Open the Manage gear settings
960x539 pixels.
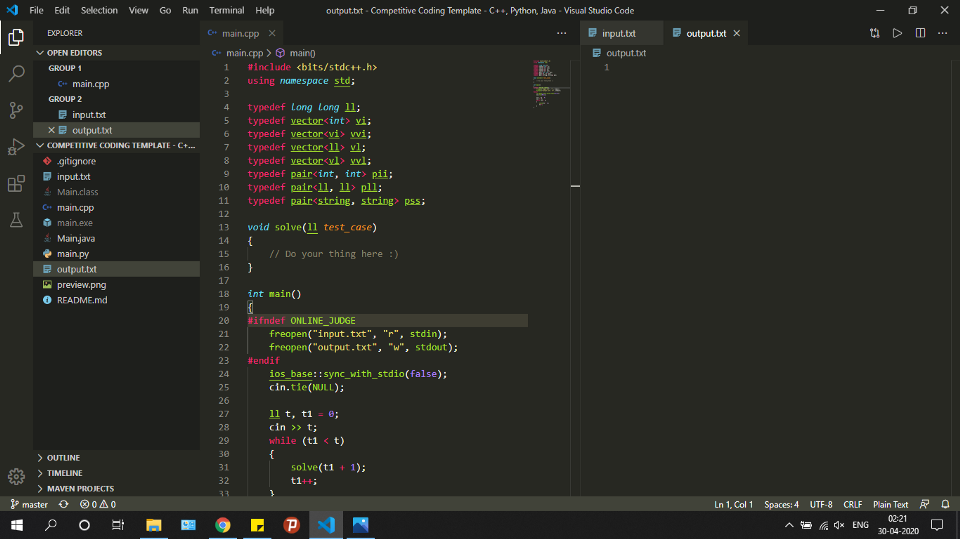coord(16,476)
